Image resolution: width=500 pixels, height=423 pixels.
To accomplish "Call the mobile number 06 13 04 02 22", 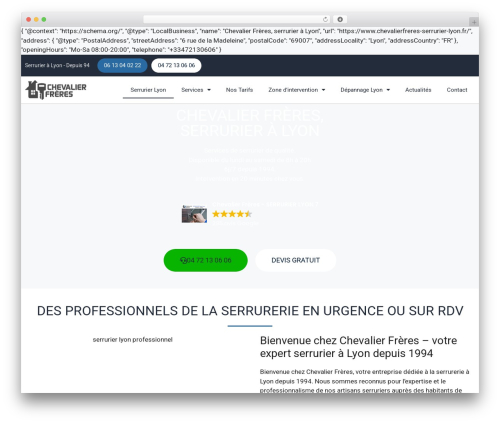I will [x=122, y=65].
